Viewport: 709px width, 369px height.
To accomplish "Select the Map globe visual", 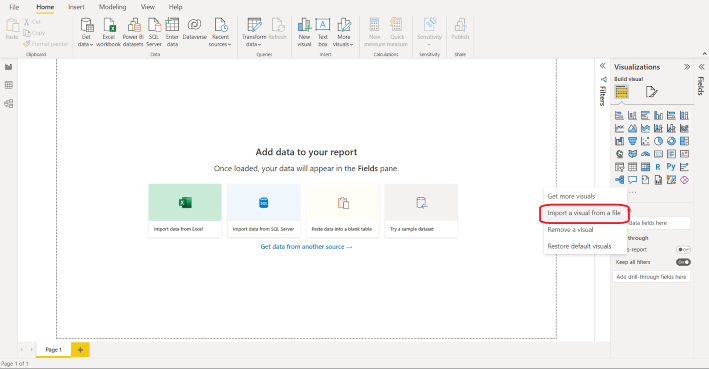I will [x=619, y=154].
